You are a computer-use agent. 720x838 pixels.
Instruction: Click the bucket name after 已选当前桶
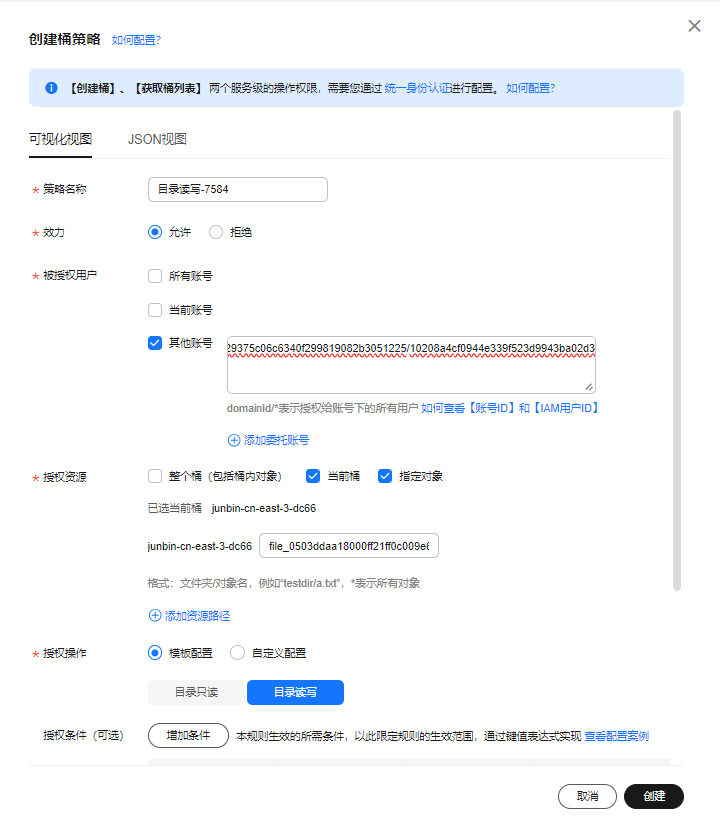point(264,508)
